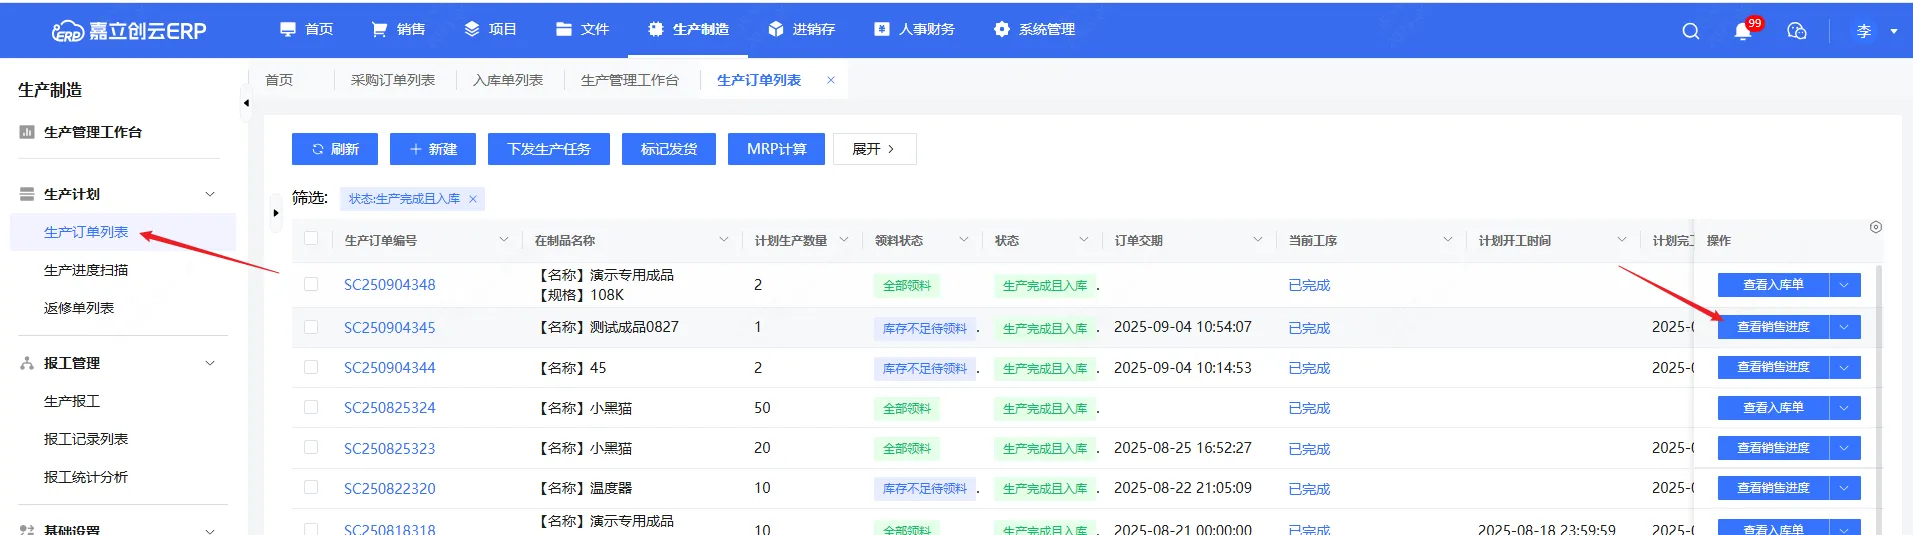Close the 生产订单列表 tab
Screen dimensions: 1913x535
[x=830, y=80]
